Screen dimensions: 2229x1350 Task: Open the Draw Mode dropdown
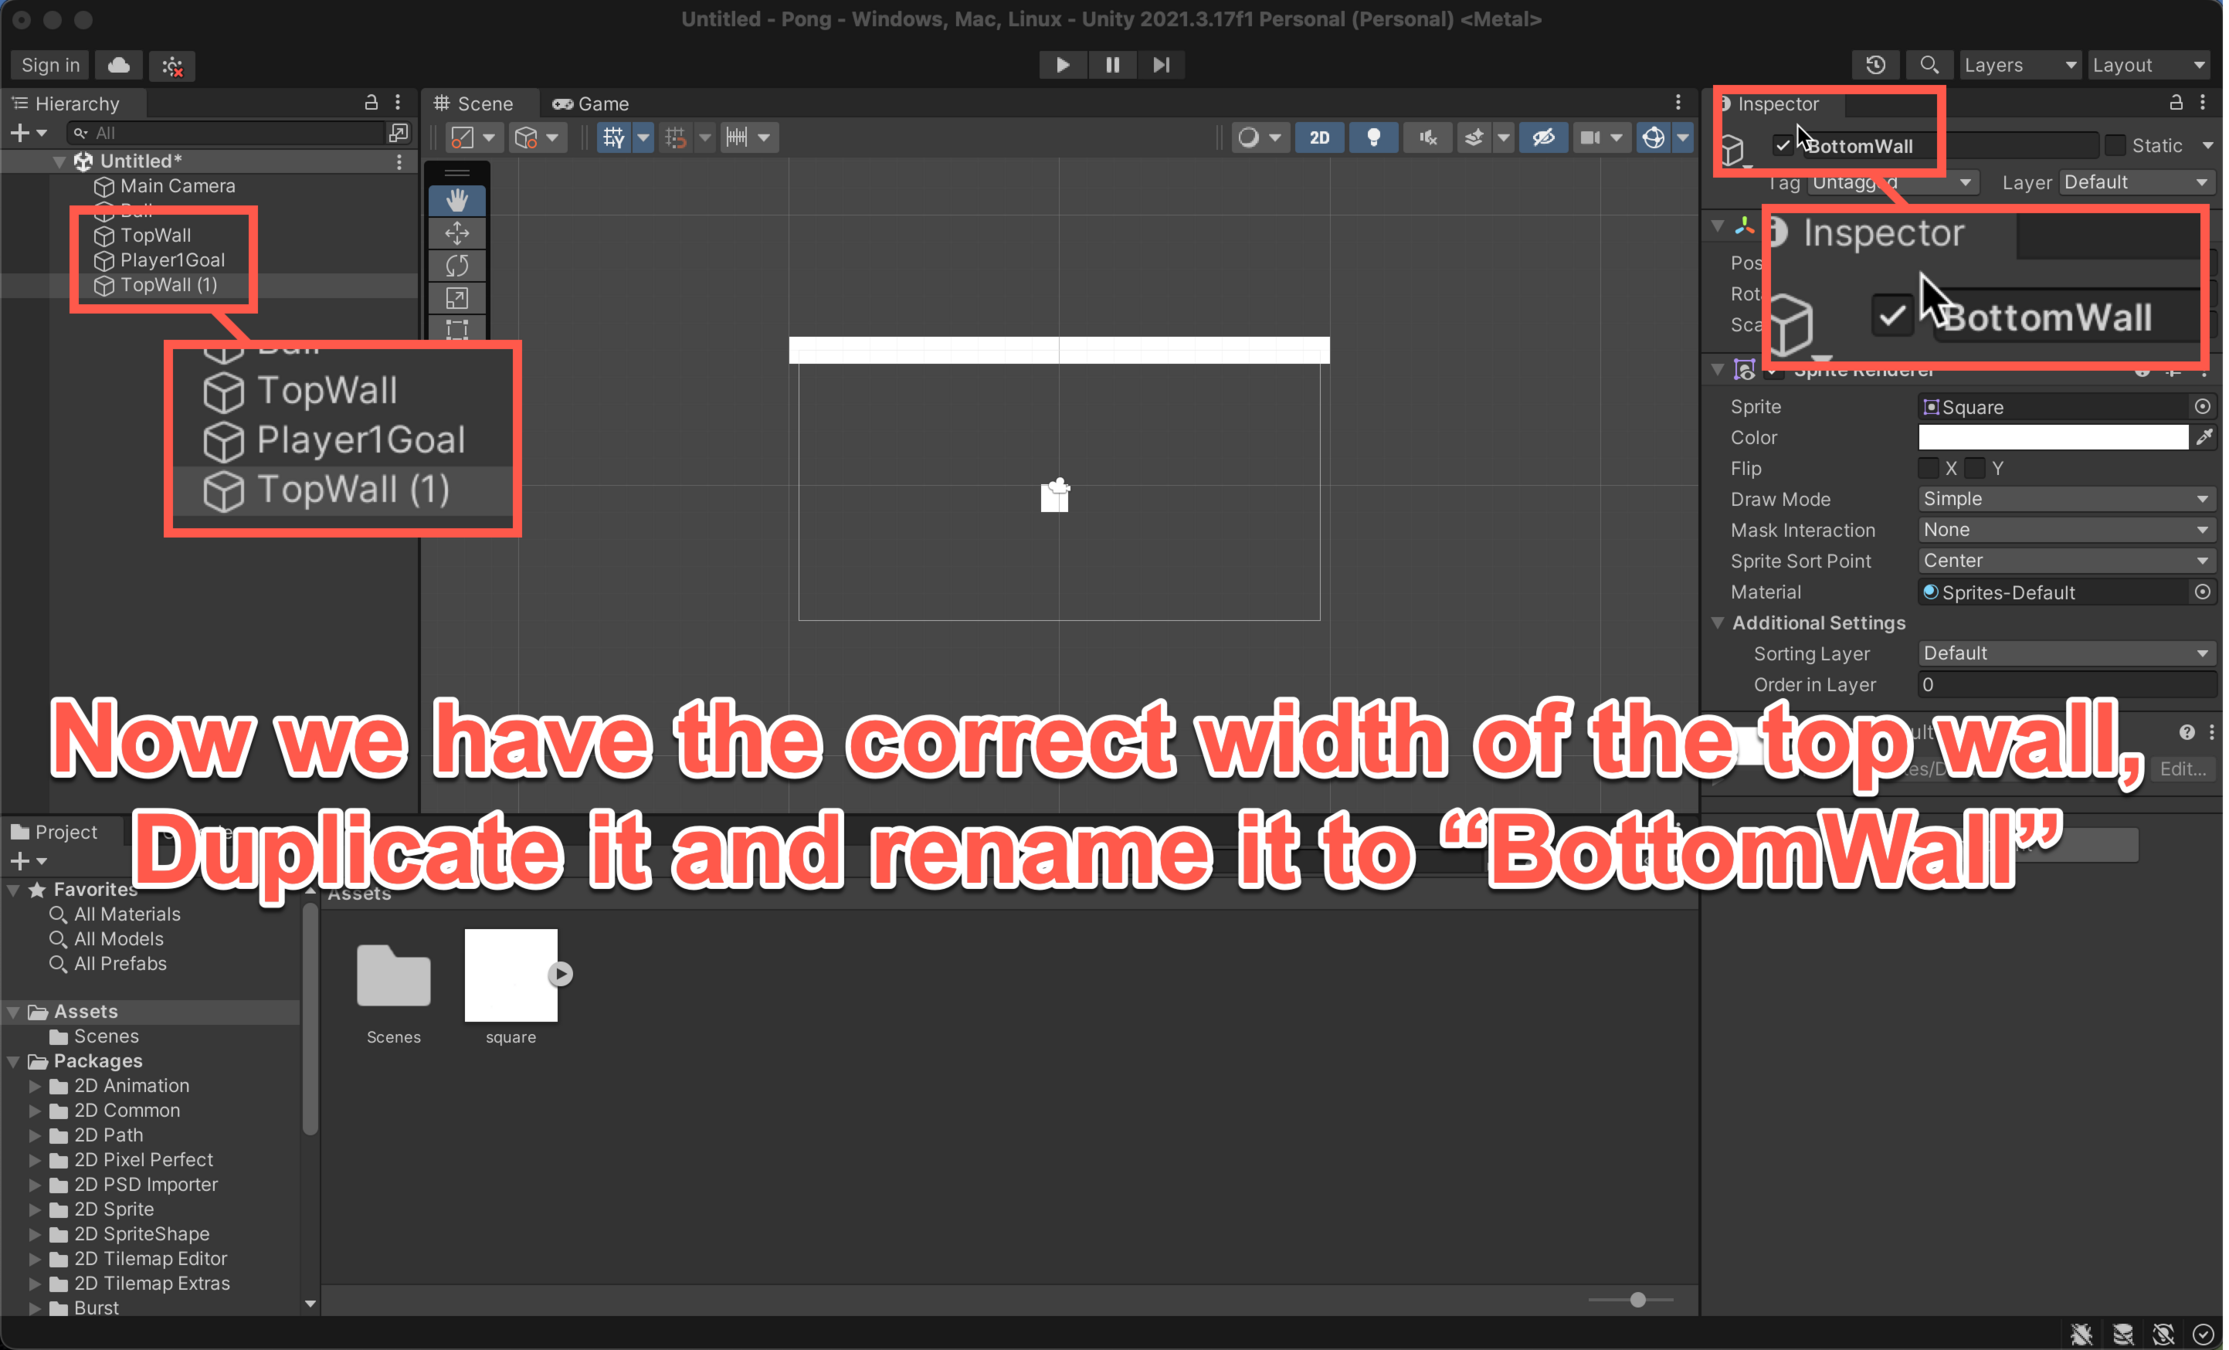click(x=2065, y=499)
